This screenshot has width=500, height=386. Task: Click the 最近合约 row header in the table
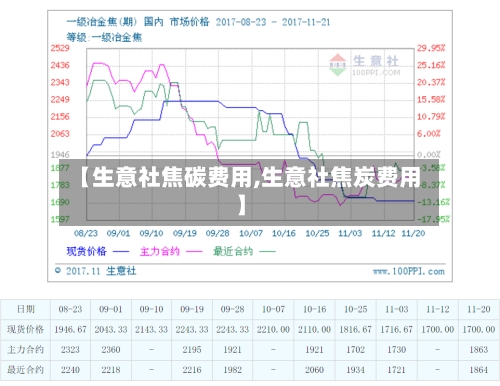pos(26,370)
